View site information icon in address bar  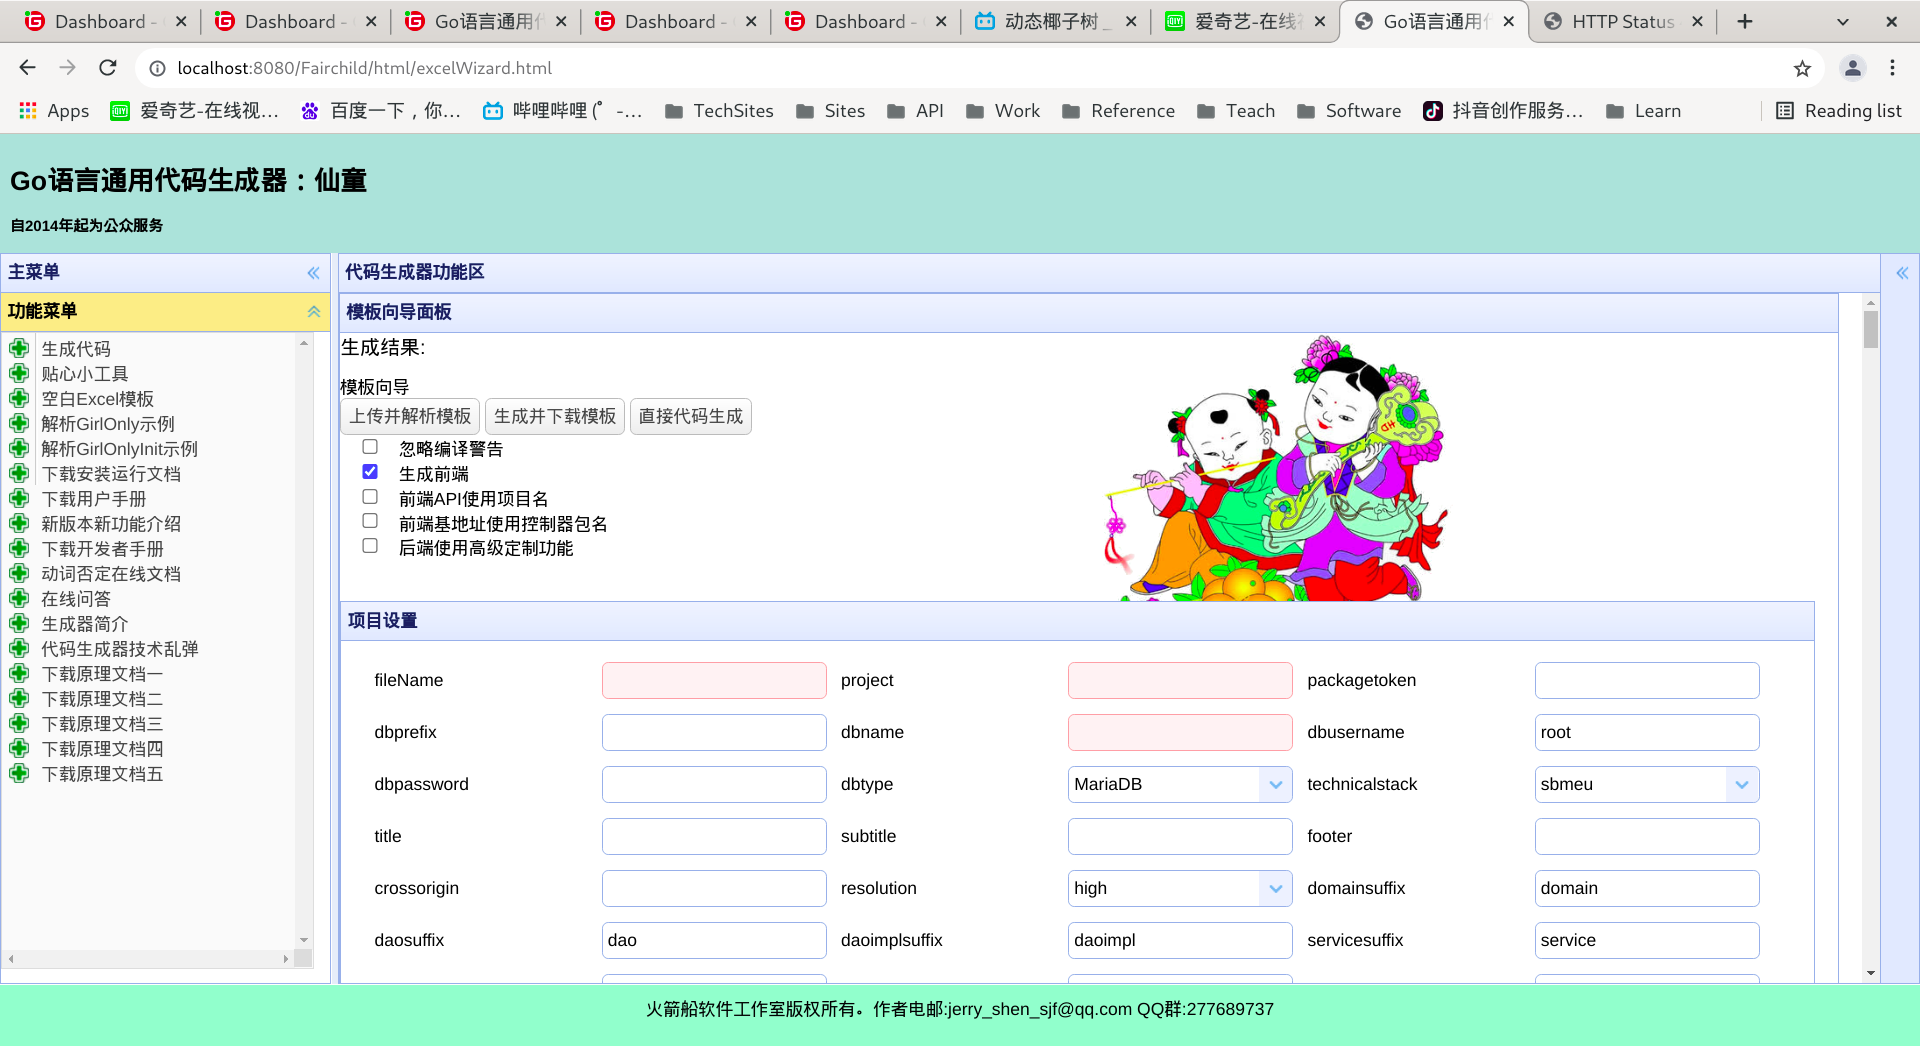point(157,68)
